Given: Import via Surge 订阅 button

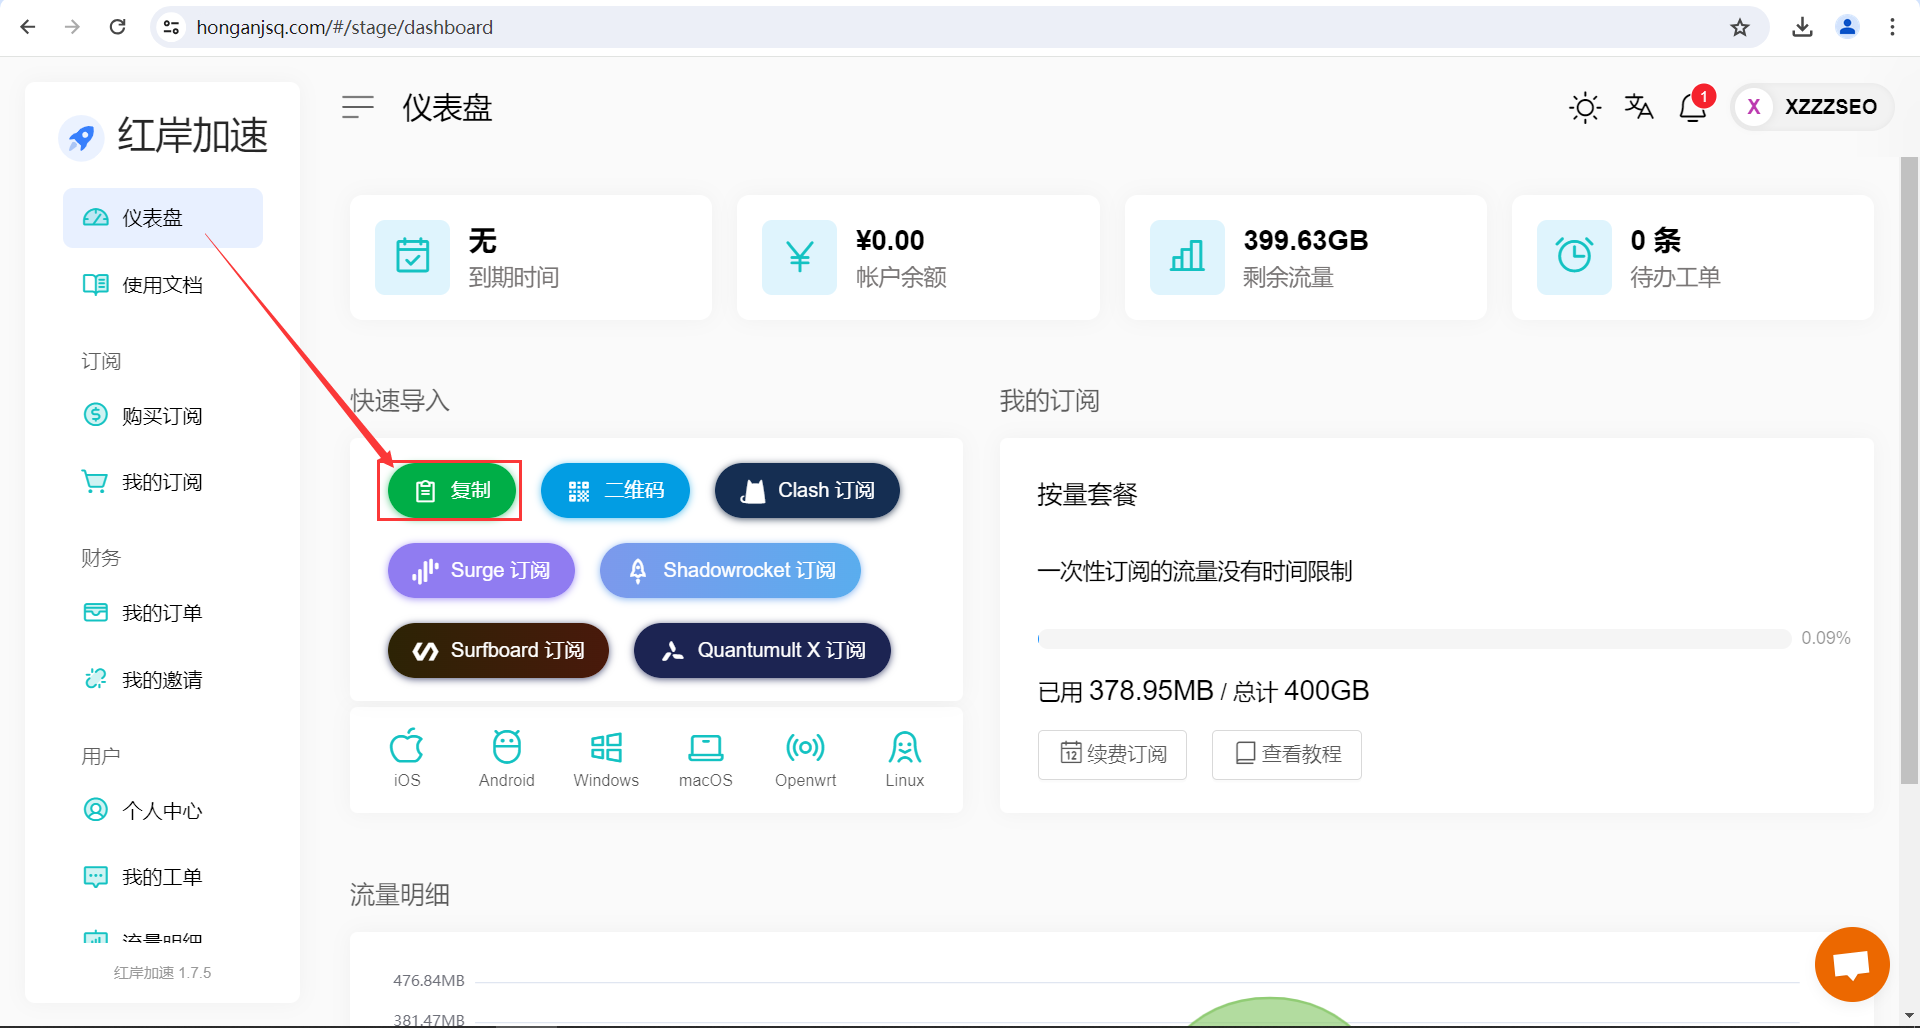Looking at the screenshot, I should pos(481,570).
